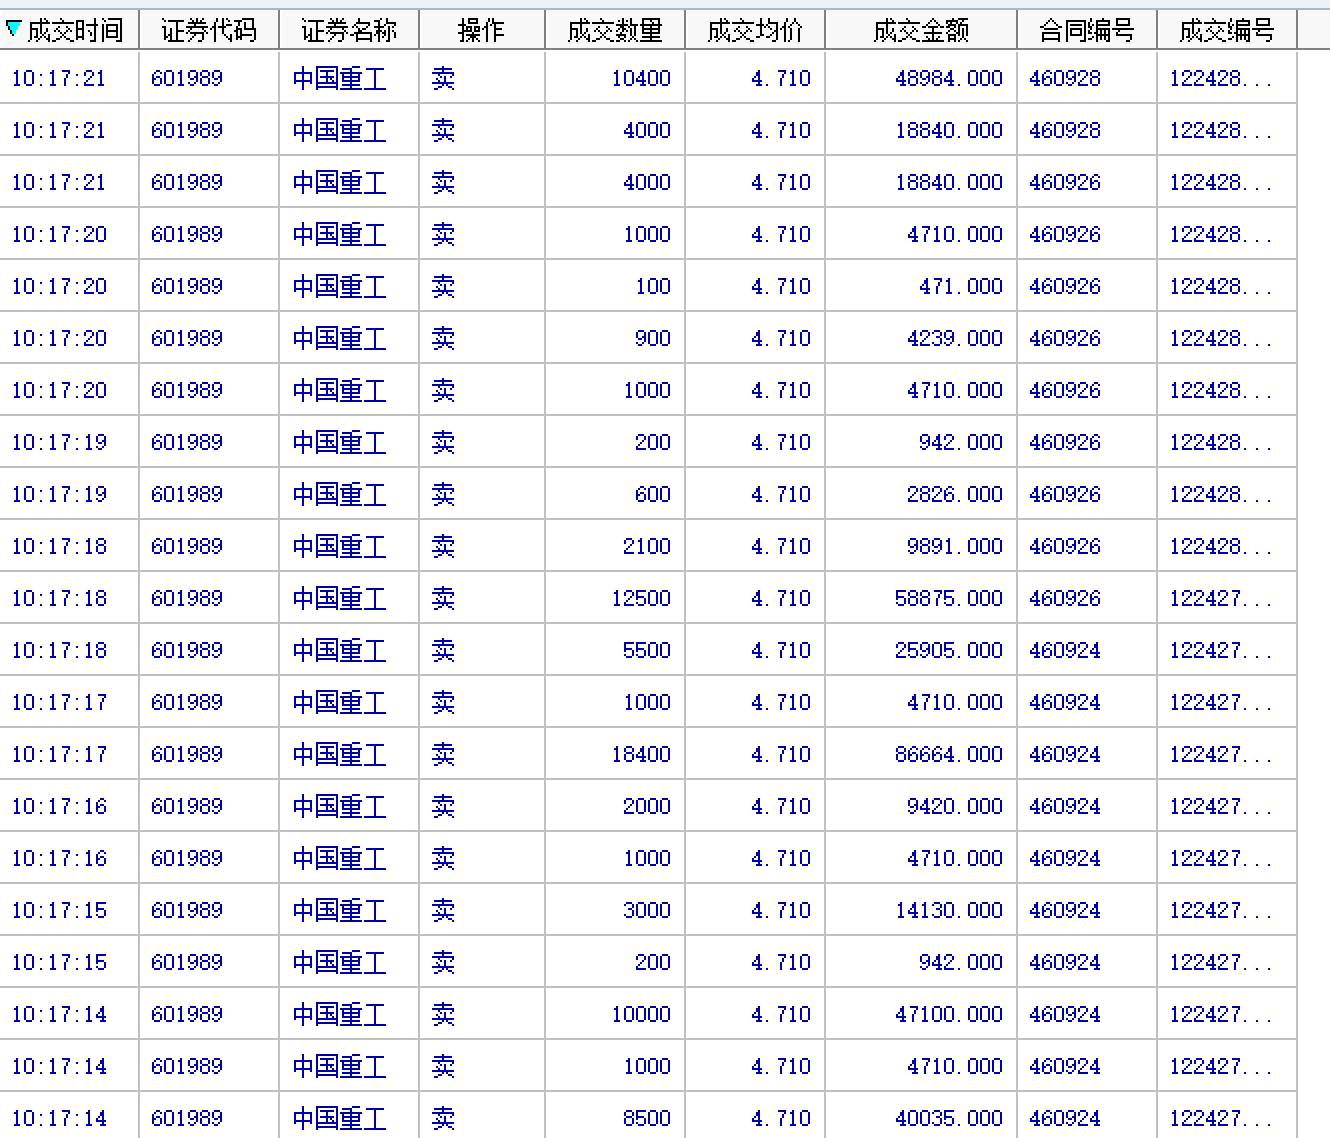
Task: Click time 10:17:21 in the 48984.000 row
Action: [x=59, y=78]
